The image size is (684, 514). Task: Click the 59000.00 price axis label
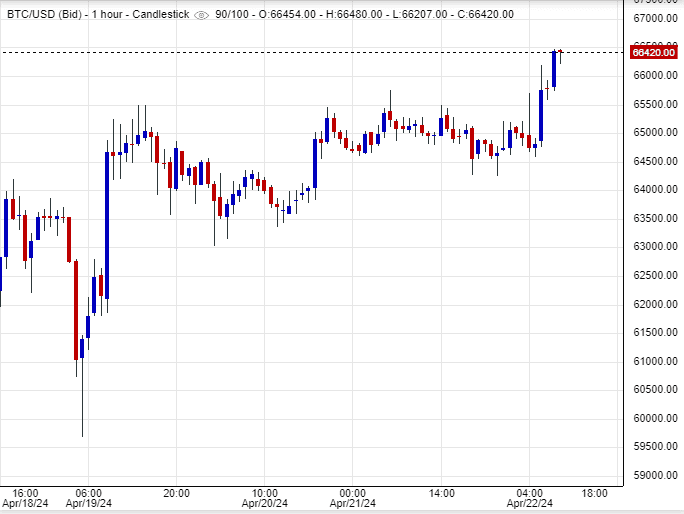(657, 475)
